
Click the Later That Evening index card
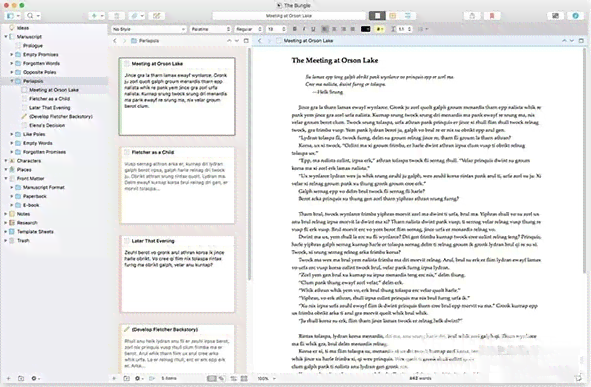177,274
